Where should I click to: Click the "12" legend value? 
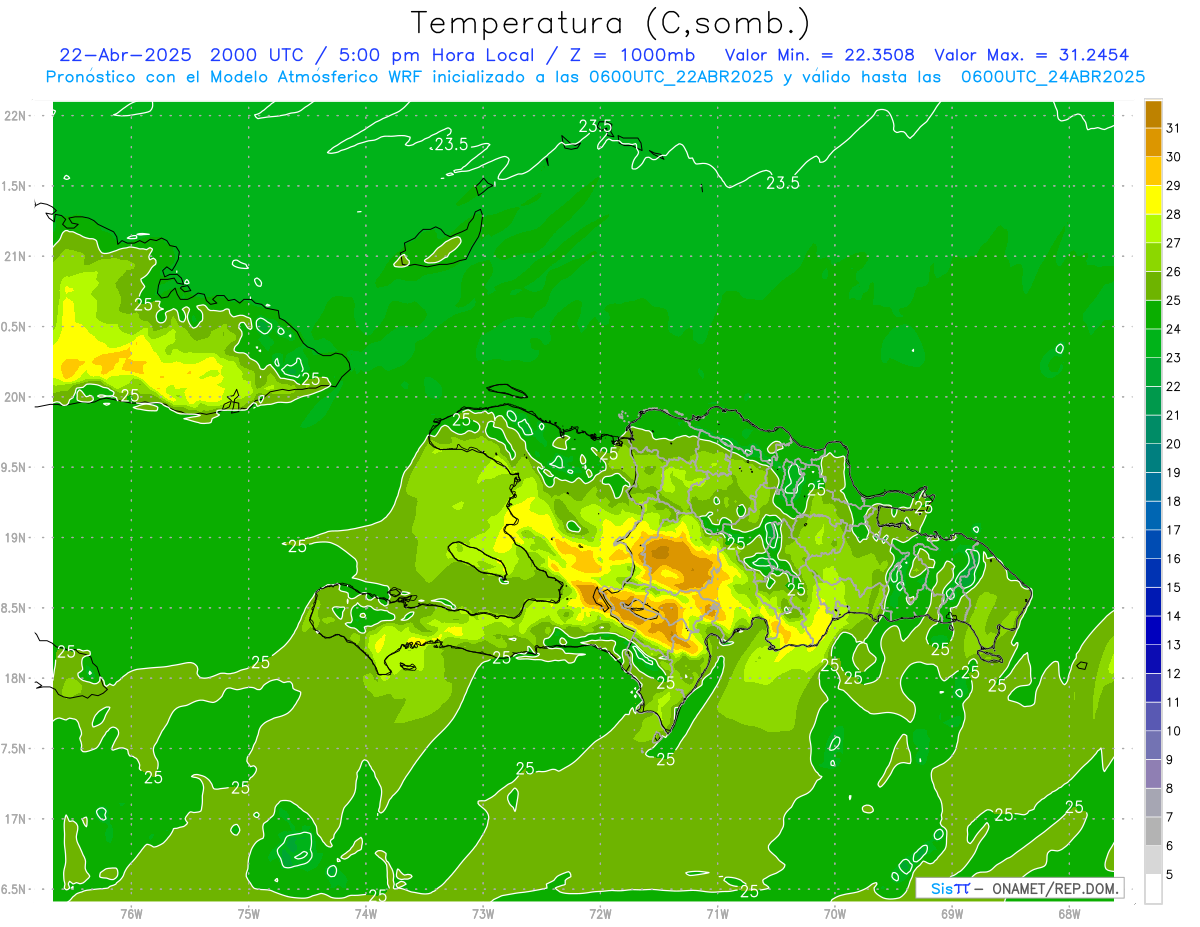pyautogui.click(x=1173, y=674)
